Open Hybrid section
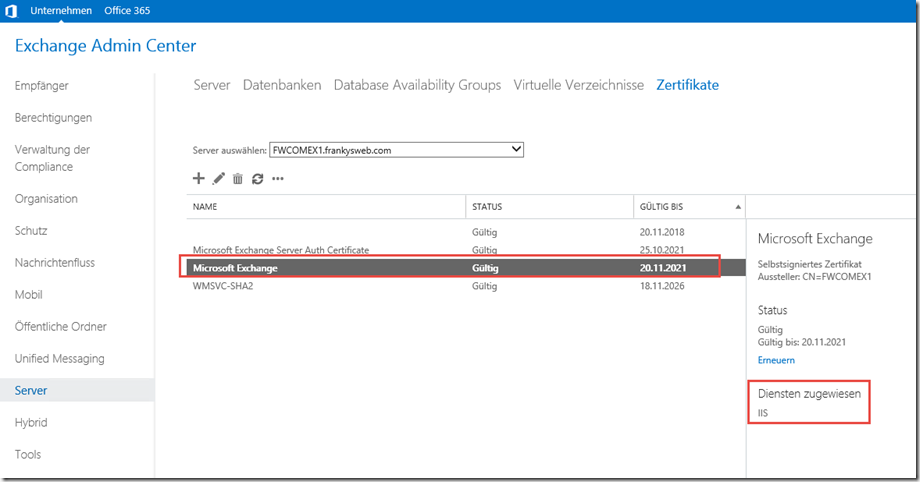 click(31, 422)
